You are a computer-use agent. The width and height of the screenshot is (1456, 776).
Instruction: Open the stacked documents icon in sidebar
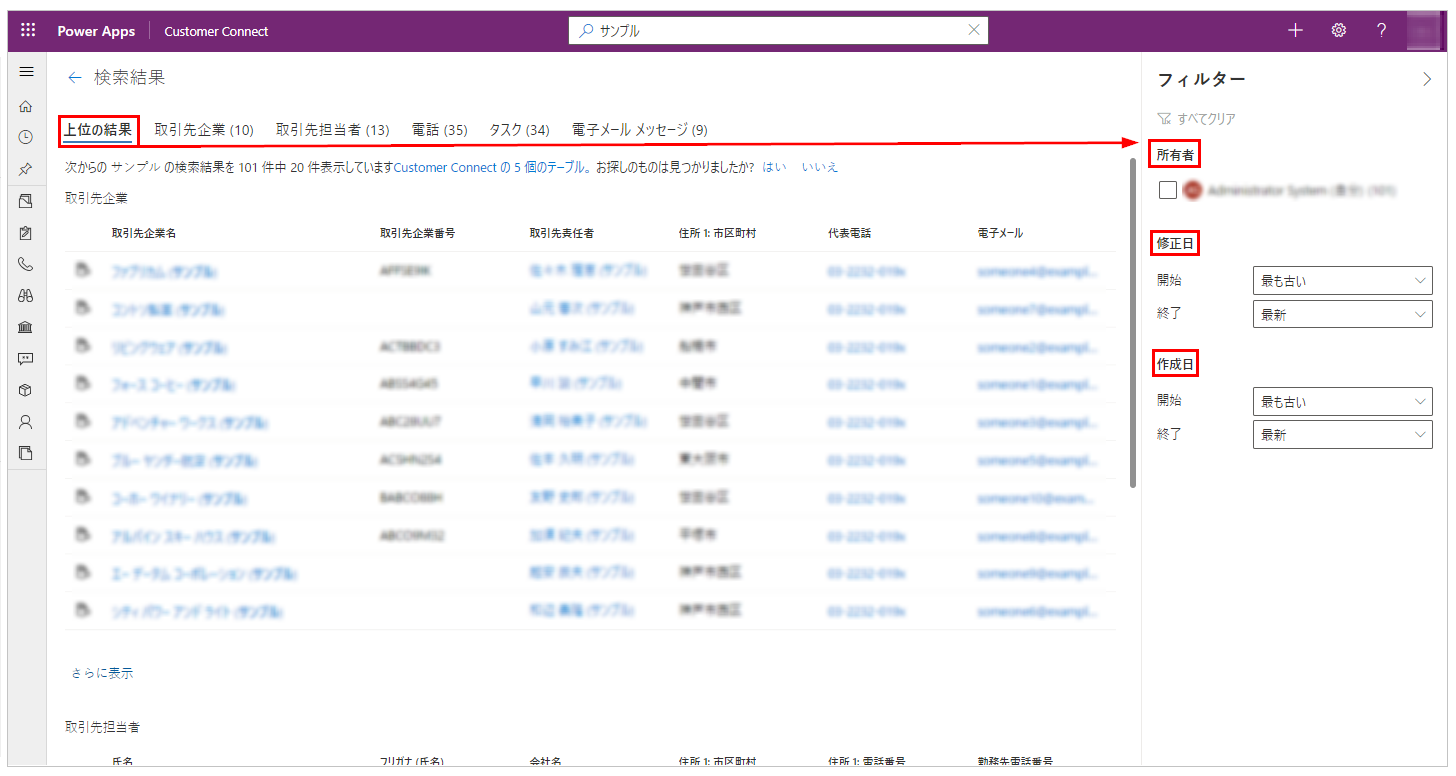[26, 453]
